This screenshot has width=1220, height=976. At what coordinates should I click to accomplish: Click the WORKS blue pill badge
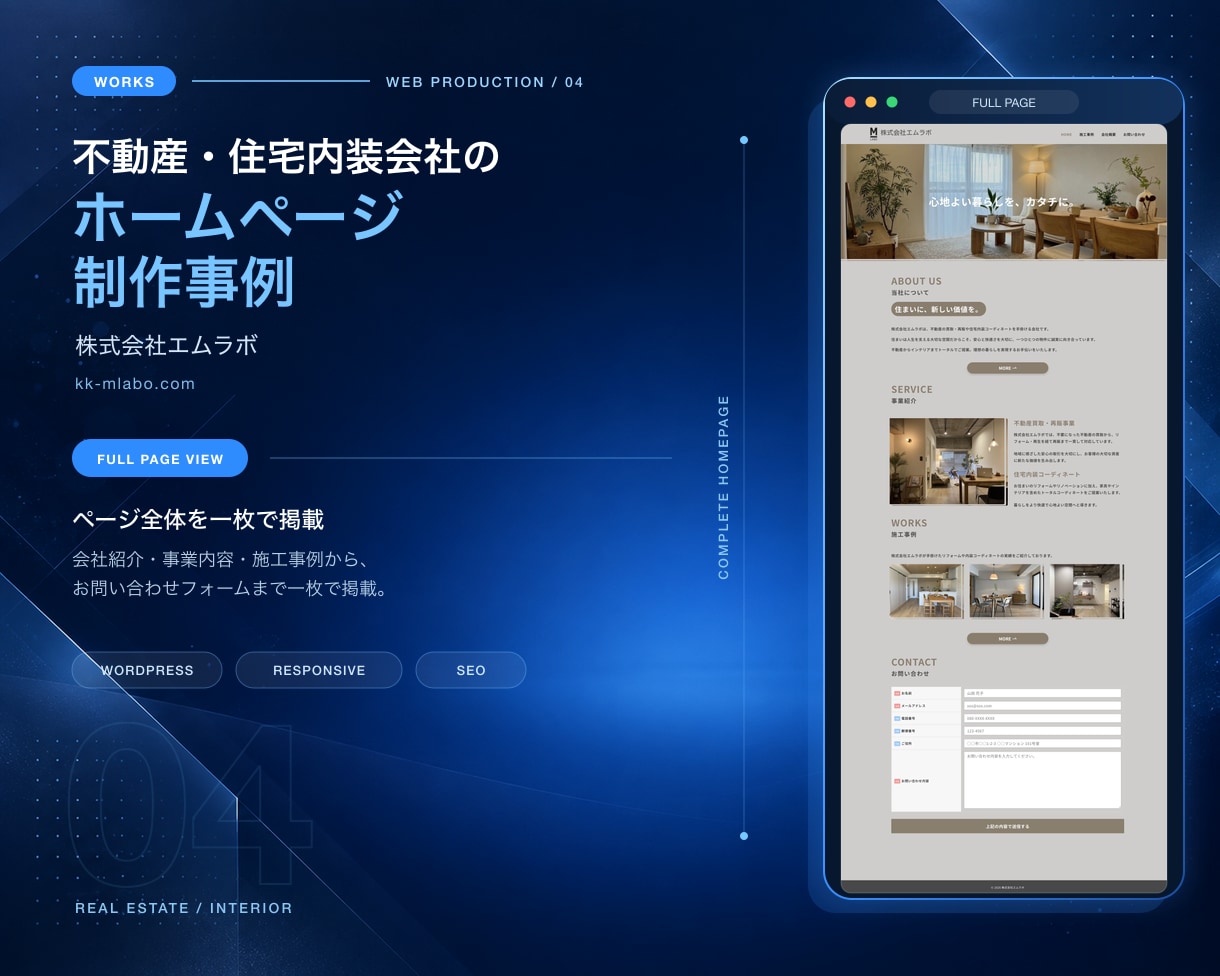[x=124, y=82]
